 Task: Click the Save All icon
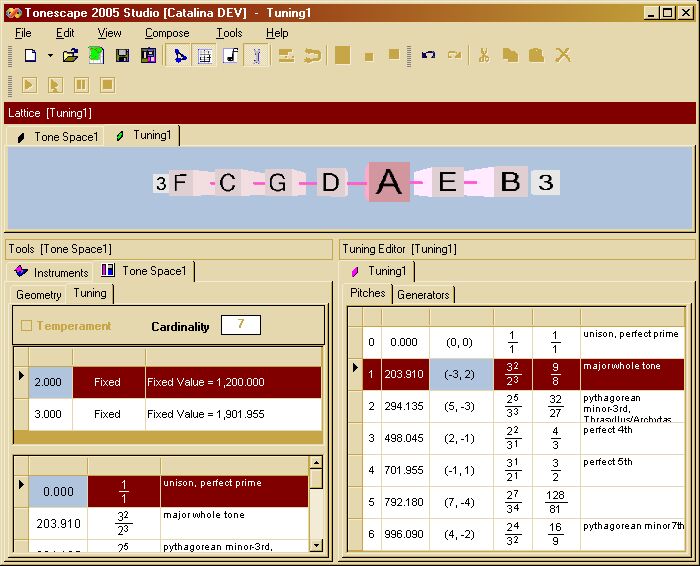click(148, 56)
